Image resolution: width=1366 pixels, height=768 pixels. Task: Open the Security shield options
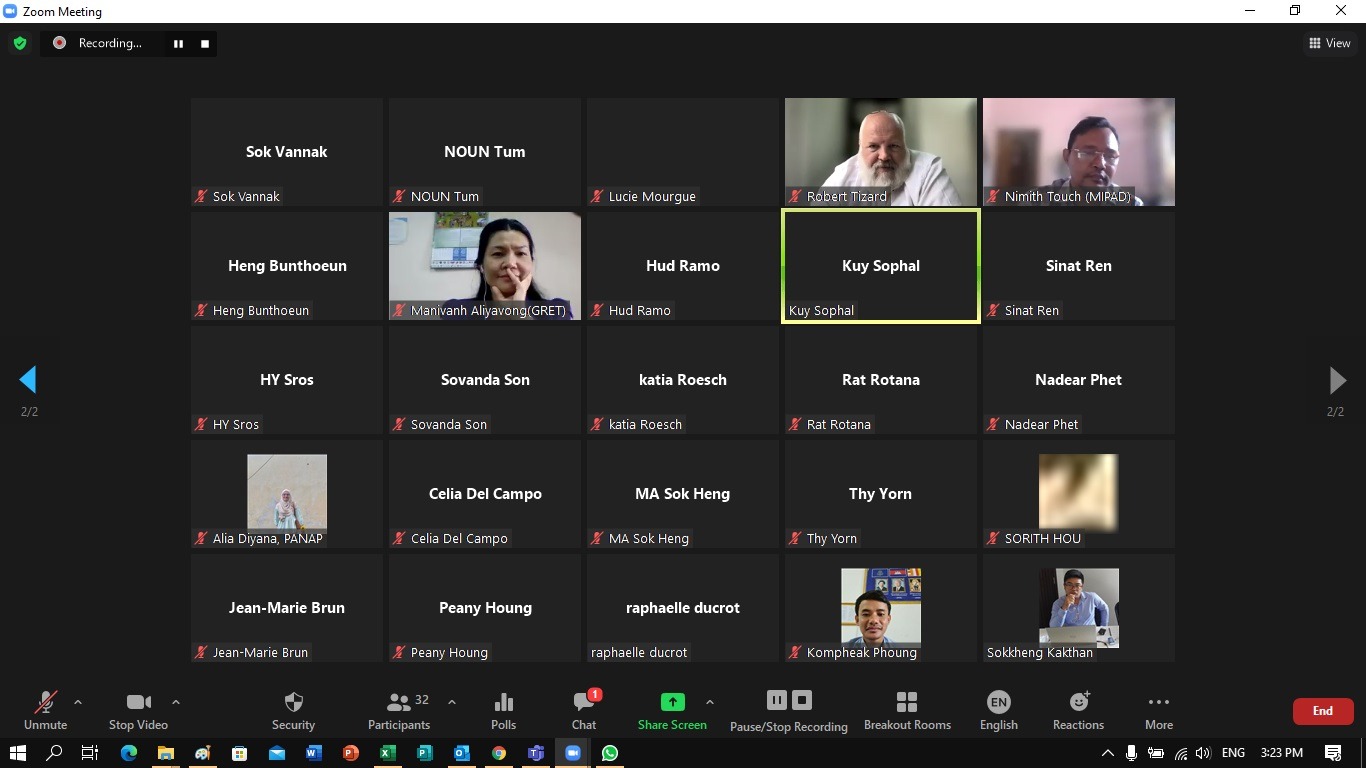pyautogui.click(x=293, y=710)
